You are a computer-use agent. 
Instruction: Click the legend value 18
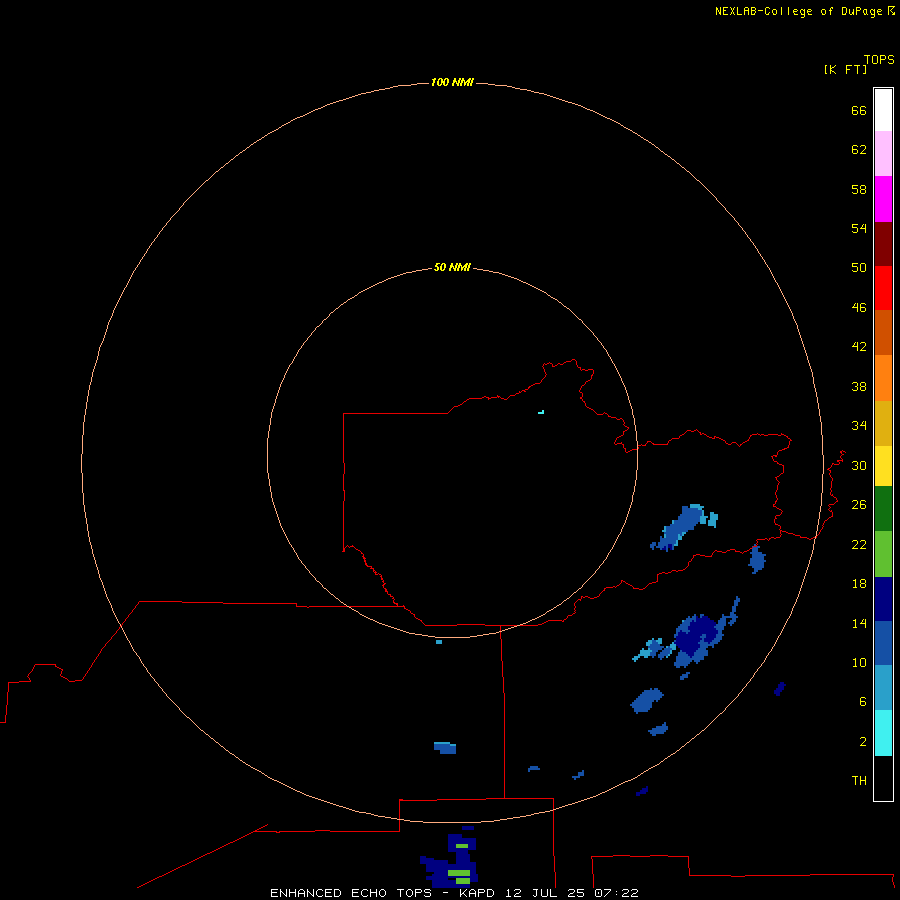(859, 584)
